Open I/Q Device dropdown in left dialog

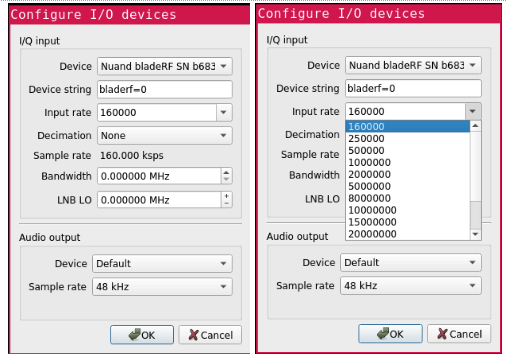tap(165, 66)
